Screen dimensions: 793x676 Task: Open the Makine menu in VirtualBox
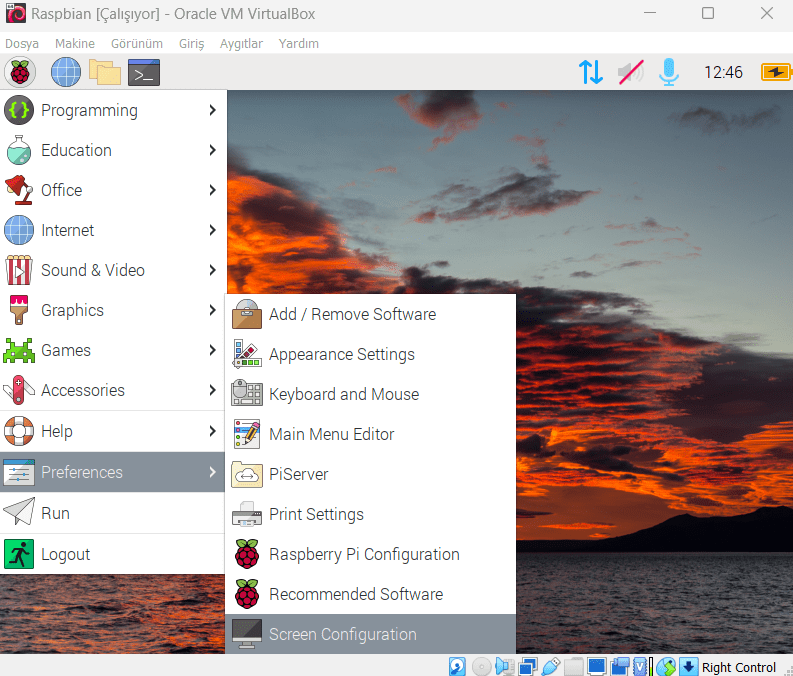coord(74,44)
